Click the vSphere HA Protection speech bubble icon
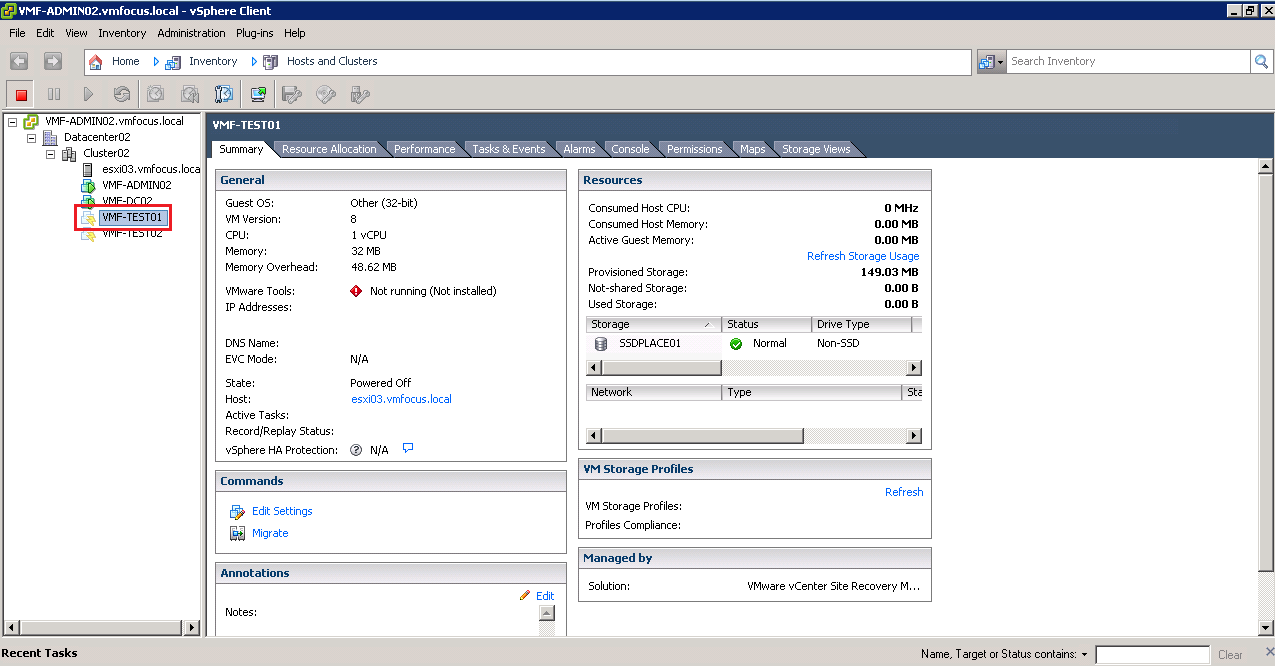This screenshot has height=666, width=1275. tap(408, 449)
